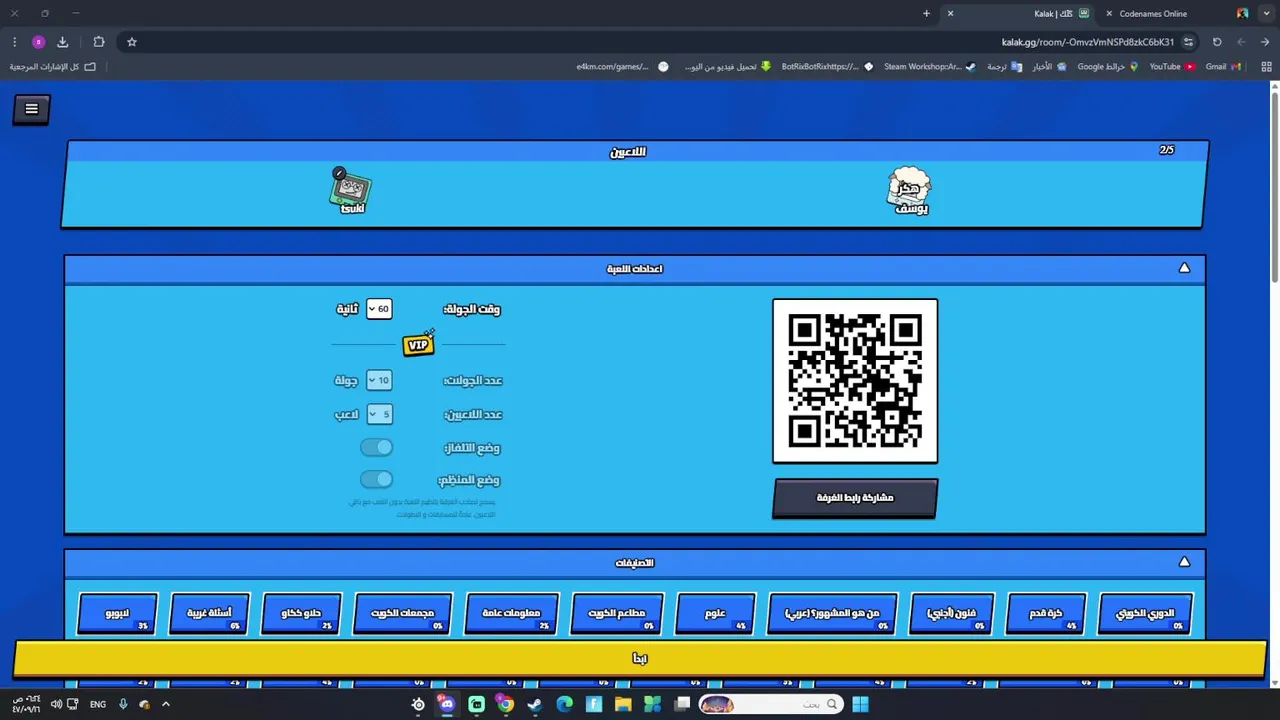This screenshot has height=720, width=1280.
Task: Open the Steam Workshop bookmark
Action: 929,67
